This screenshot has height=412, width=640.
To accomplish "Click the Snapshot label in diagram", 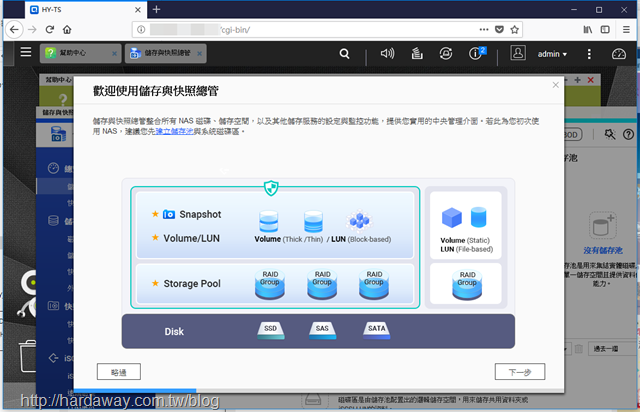I will coord(200,214).
